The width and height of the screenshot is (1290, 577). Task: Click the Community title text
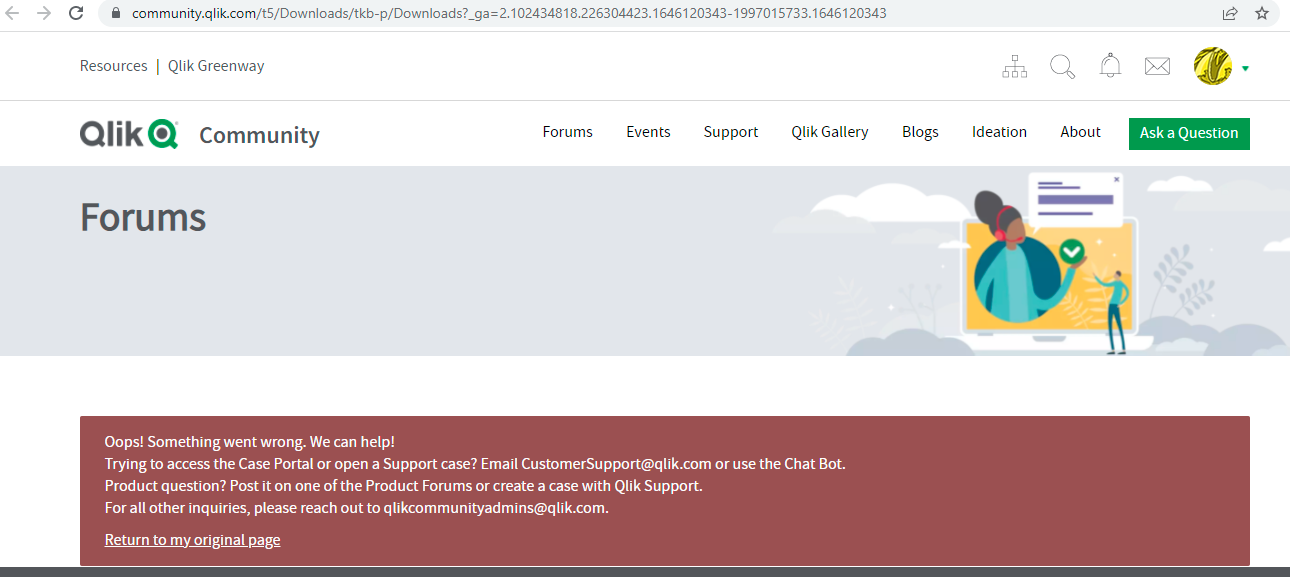pyautogui.click(x=259, y=135)
